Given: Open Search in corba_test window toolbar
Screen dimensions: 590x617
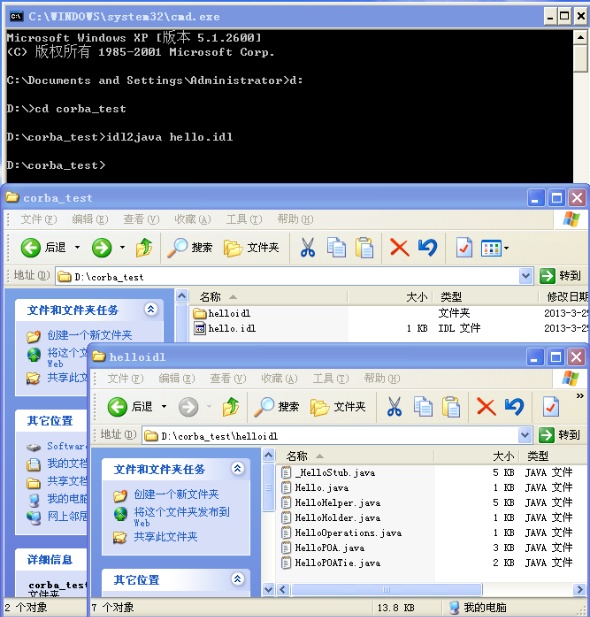Looking at the screenshot, I should (190, 248).
